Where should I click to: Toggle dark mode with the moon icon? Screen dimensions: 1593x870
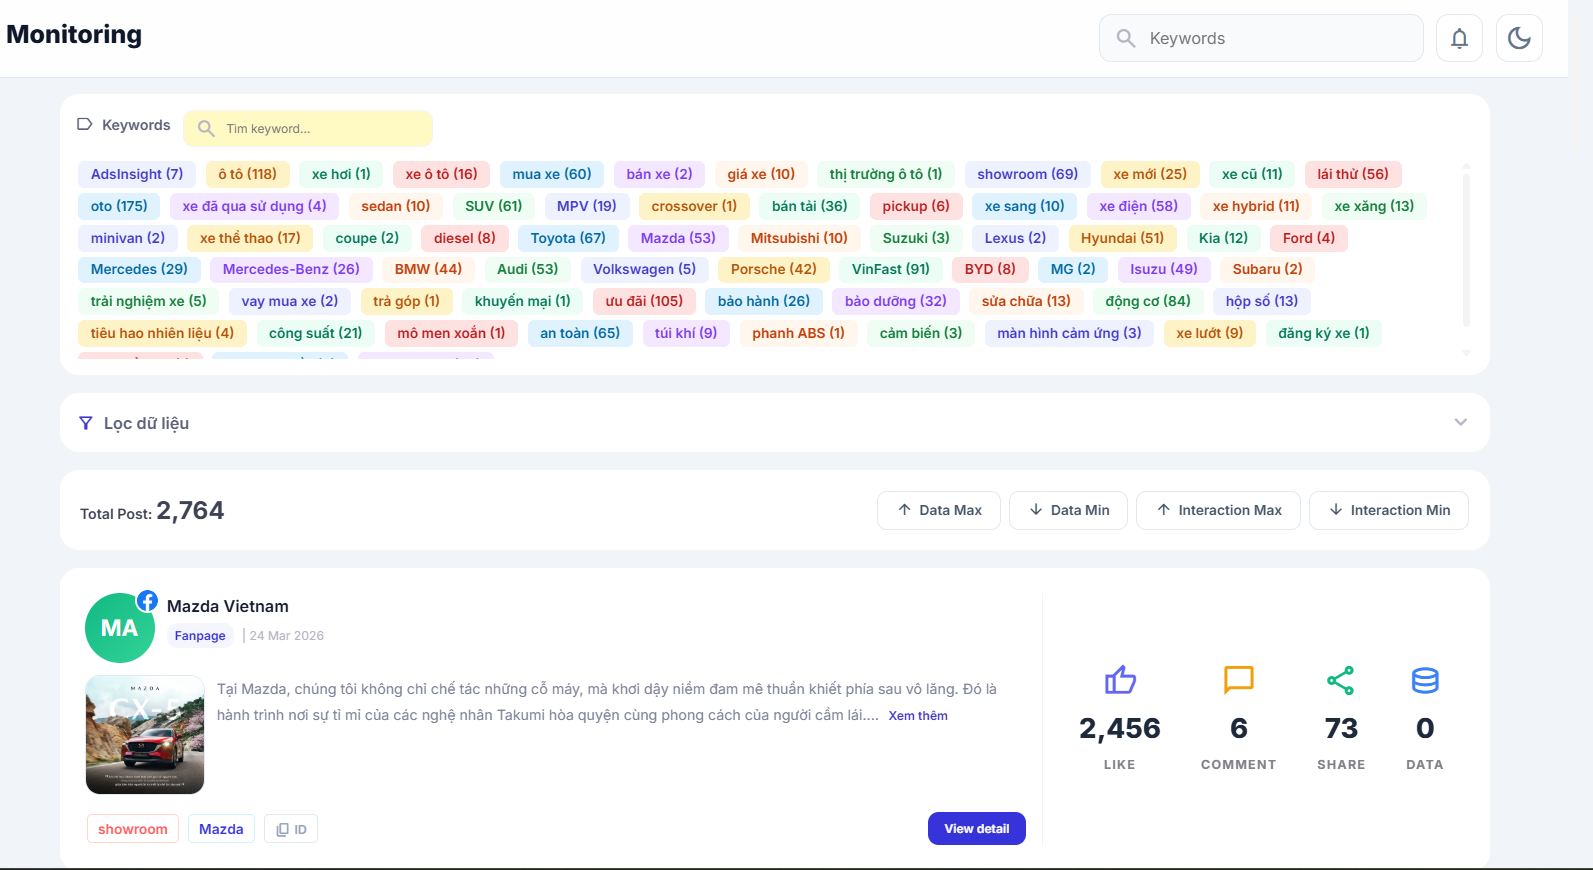tap(1519, 38)
